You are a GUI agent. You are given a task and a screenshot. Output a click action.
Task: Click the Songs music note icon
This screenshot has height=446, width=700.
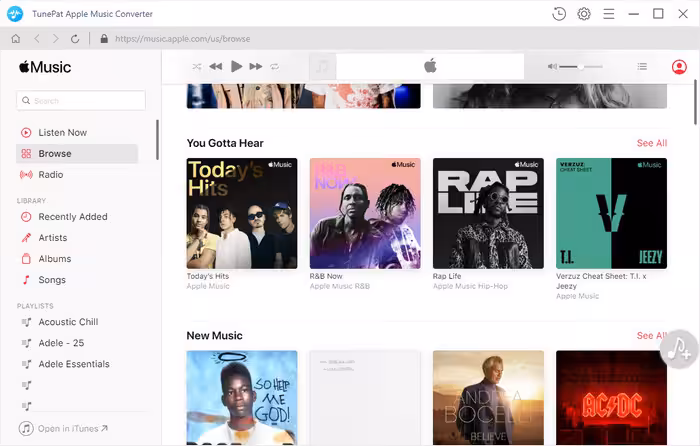coord(26,280)
